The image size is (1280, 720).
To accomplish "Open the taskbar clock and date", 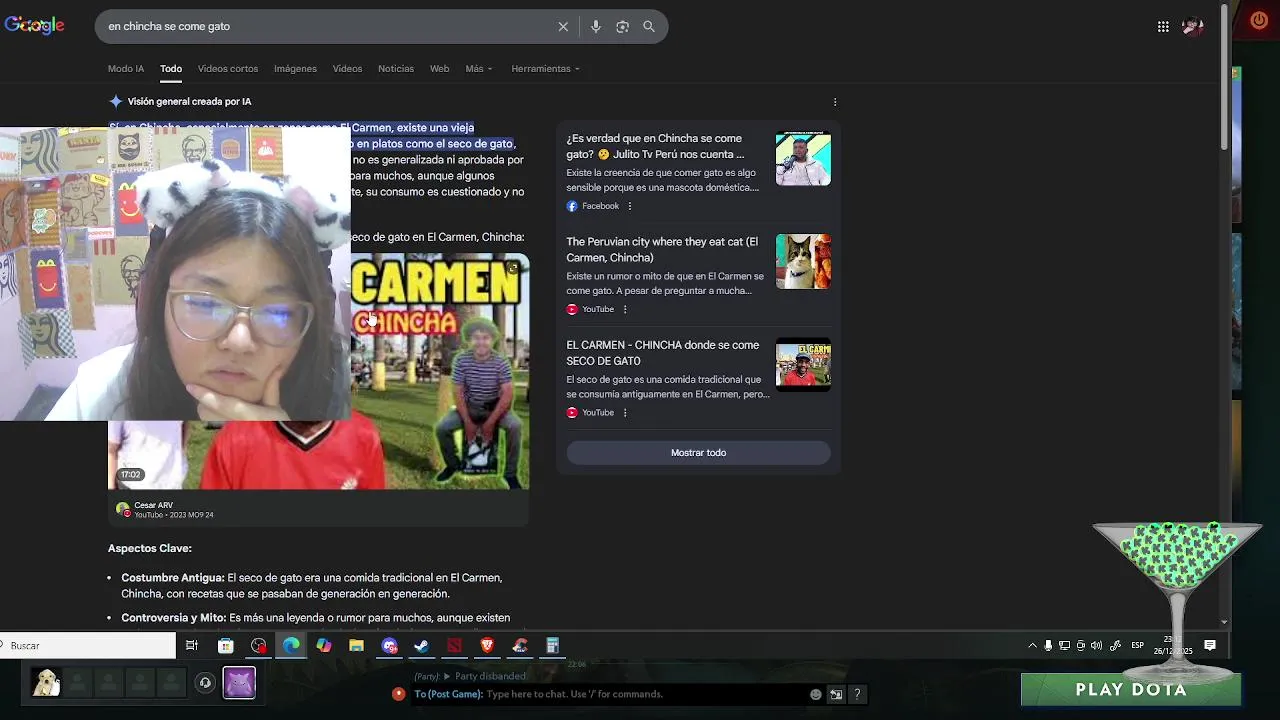I will click(x=1175, y=646).
